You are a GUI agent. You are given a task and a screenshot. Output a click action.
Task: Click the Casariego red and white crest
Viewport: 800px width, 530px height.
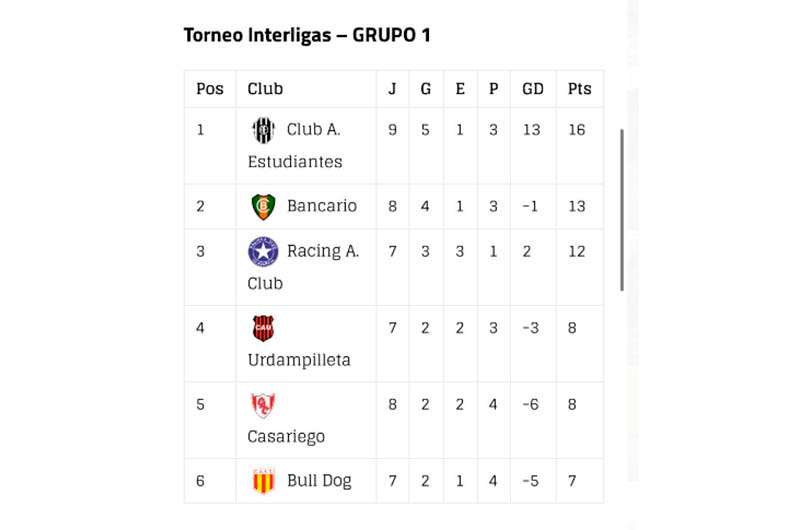[x=263, y=405]
